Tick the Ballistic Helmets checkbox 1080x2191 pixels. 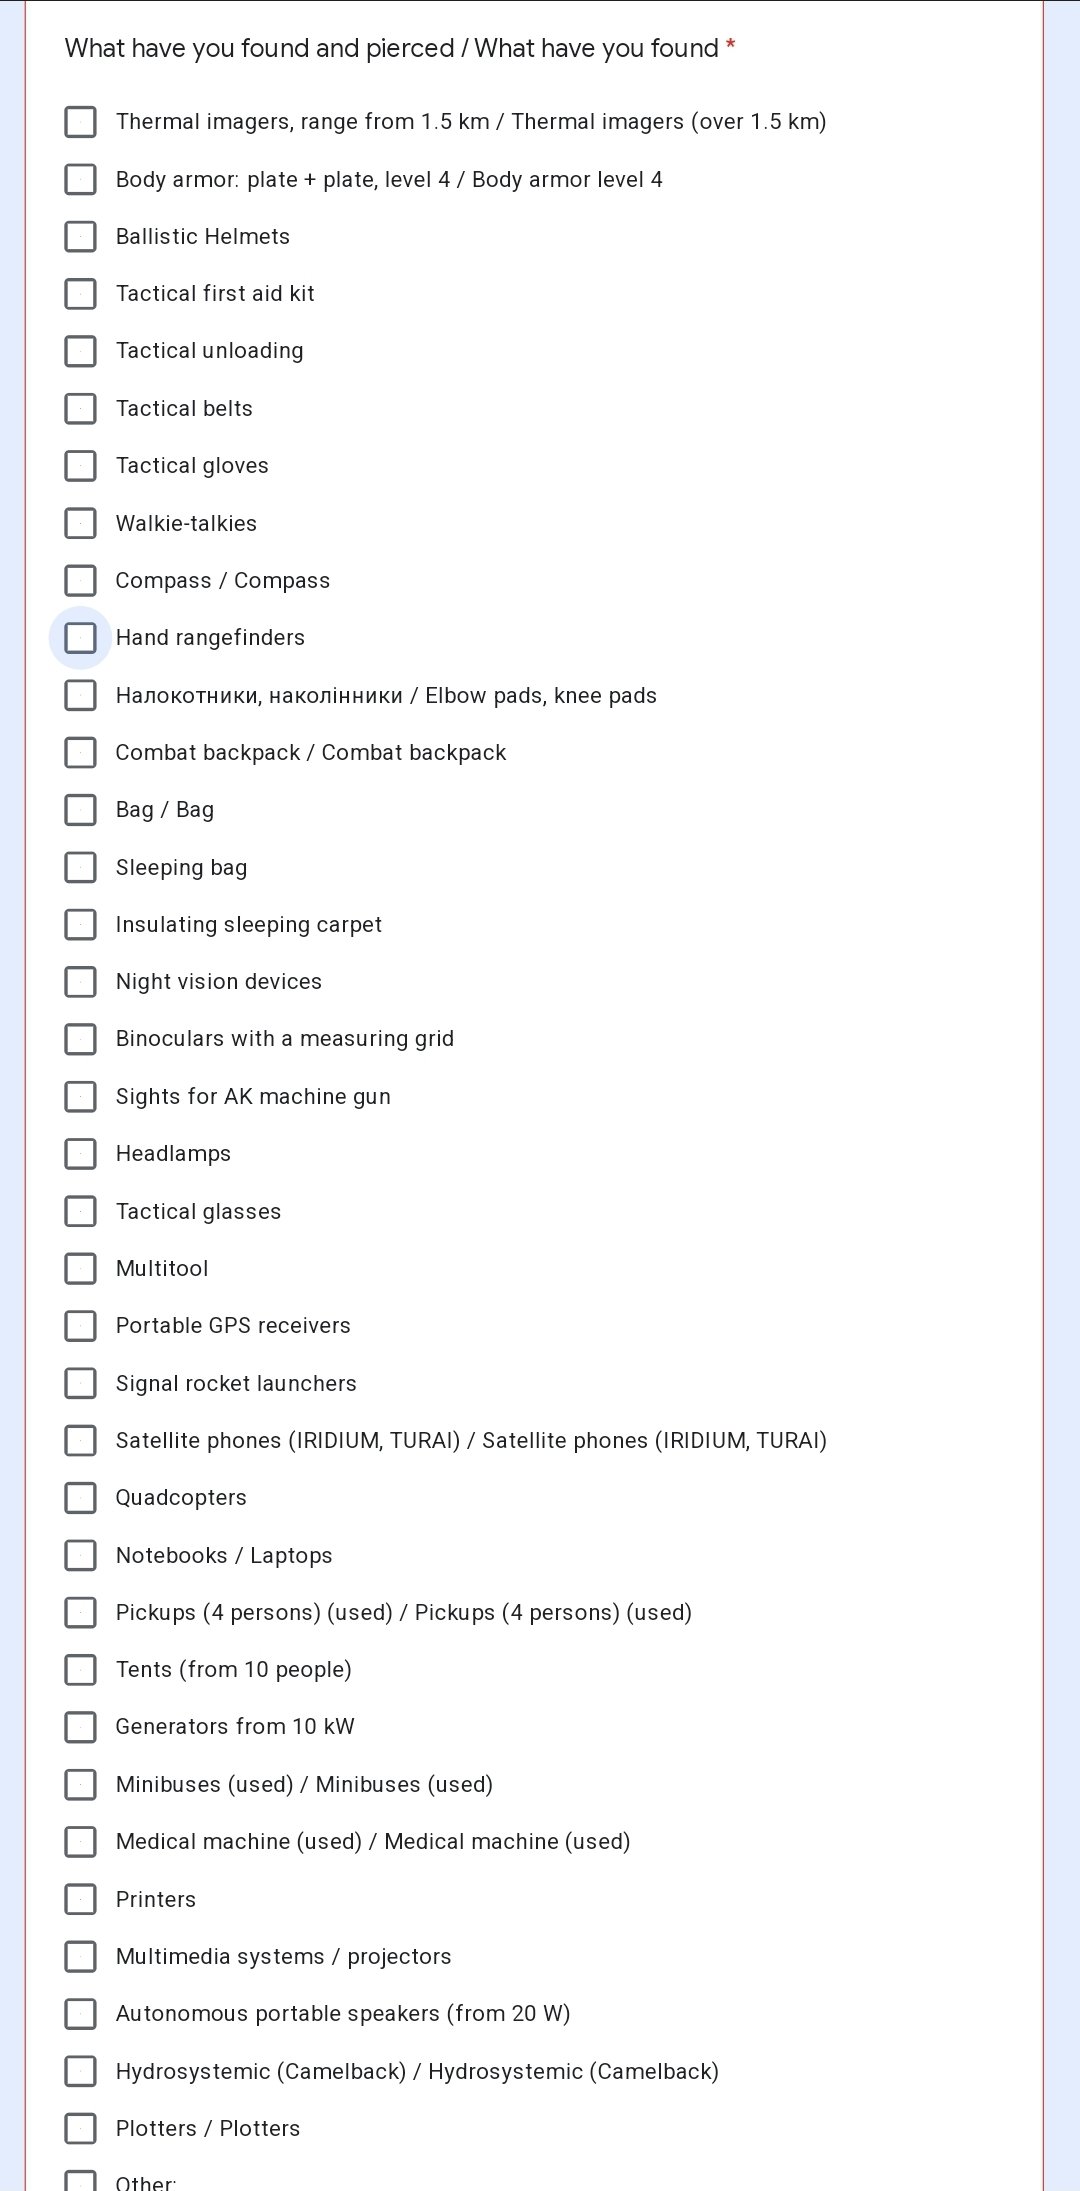[x=80, y=237]
